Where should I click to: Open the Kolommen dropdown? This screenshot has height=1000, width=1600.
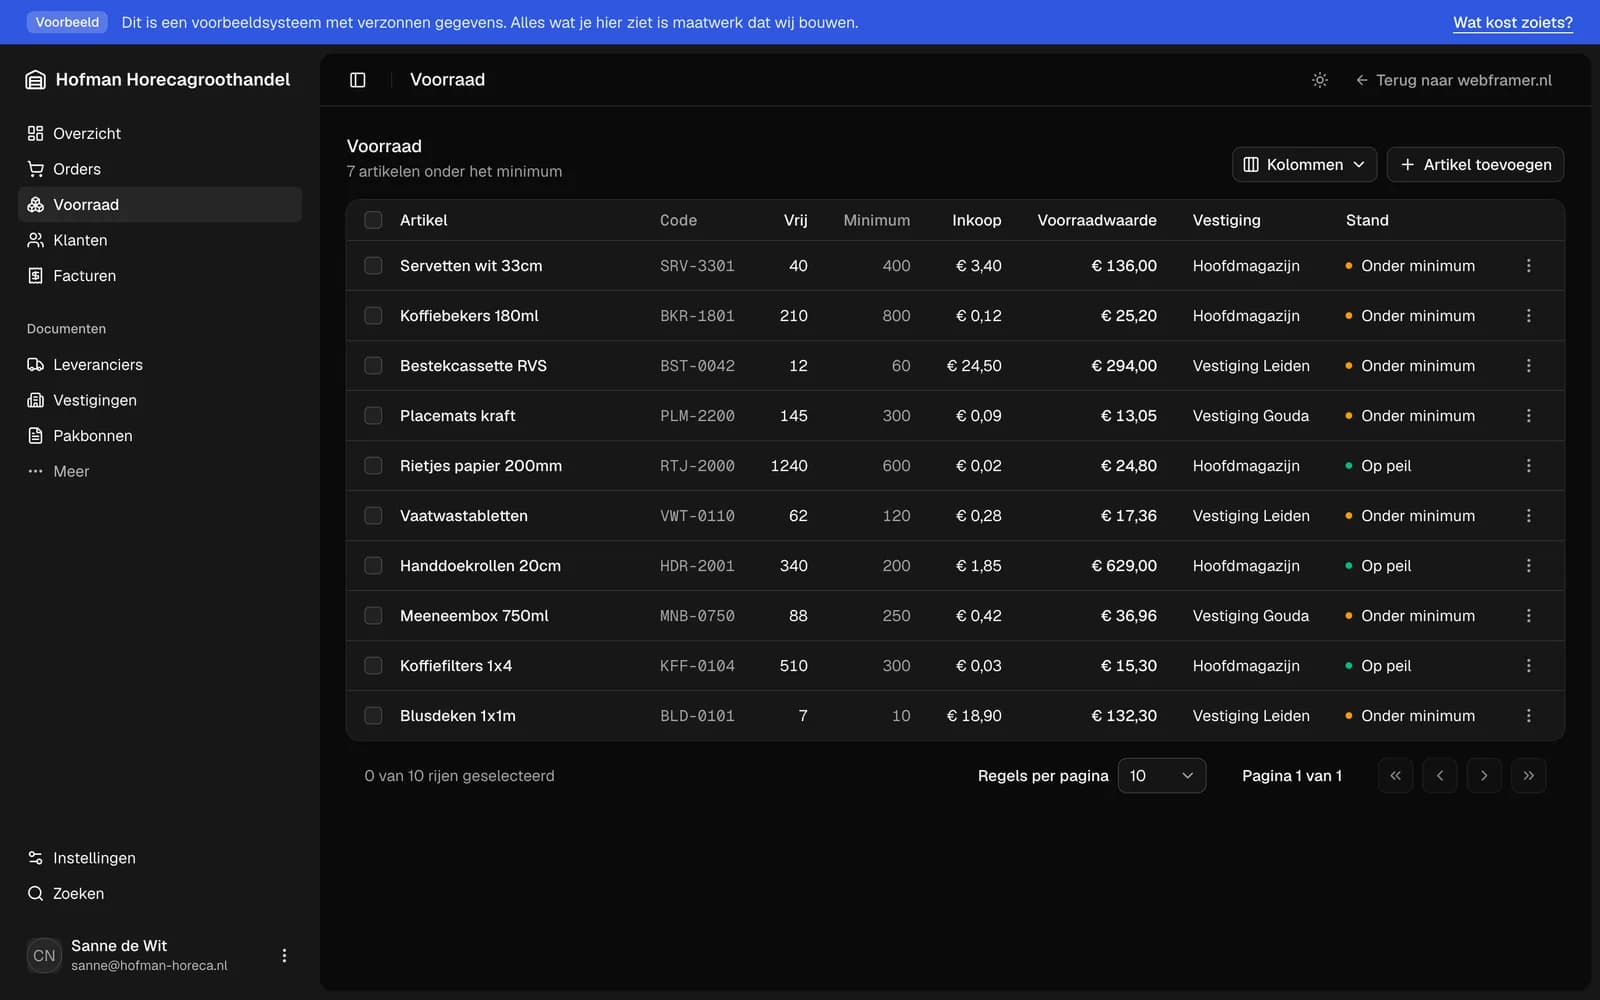click(1304, 165)
